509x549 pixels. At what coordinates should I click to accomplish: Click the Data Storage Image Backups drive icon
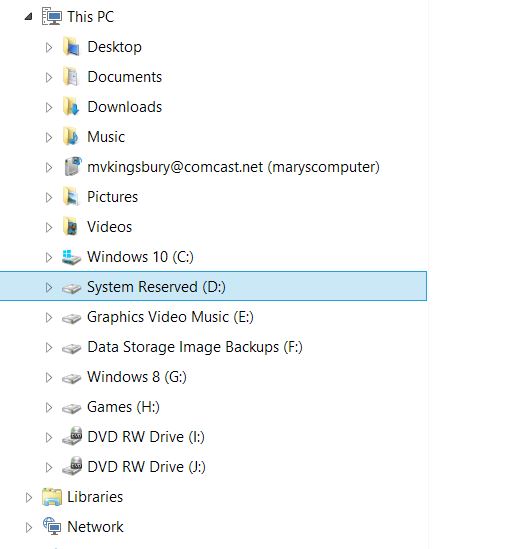coord(71,348)
